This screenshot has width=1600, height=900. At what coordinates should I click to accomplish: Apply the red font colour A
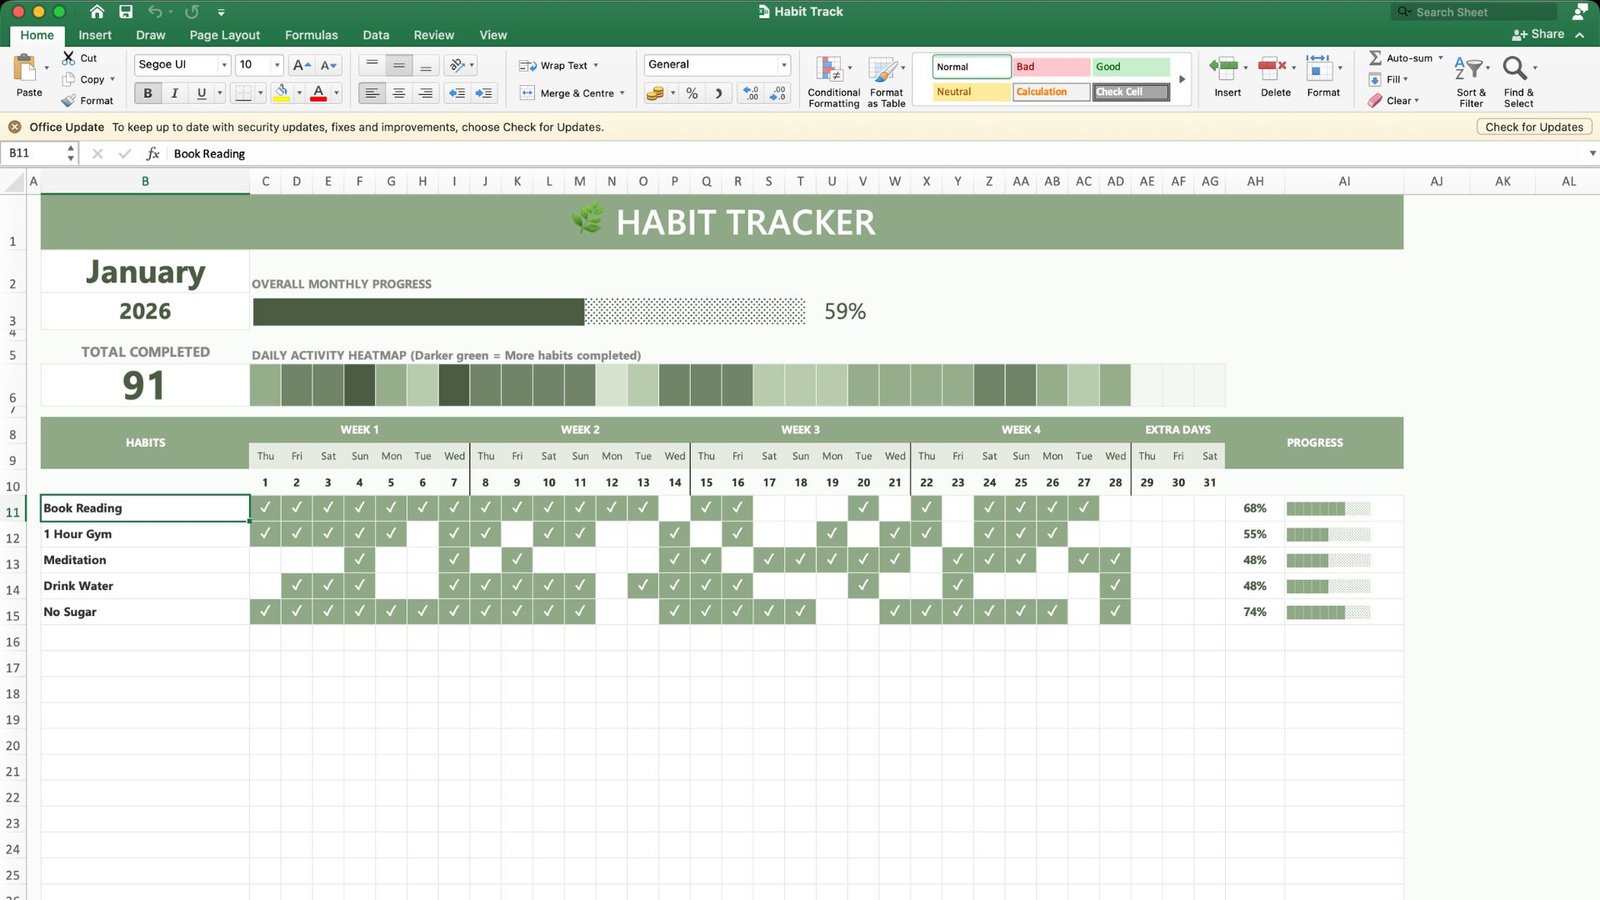[318, 93]
